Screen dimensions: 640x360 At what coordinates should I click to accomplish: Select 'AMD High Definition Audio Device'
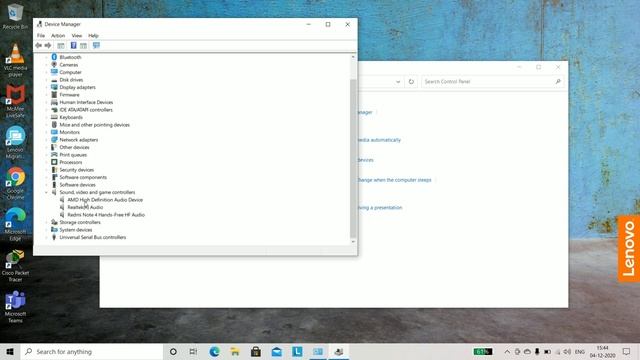(105, 200)
